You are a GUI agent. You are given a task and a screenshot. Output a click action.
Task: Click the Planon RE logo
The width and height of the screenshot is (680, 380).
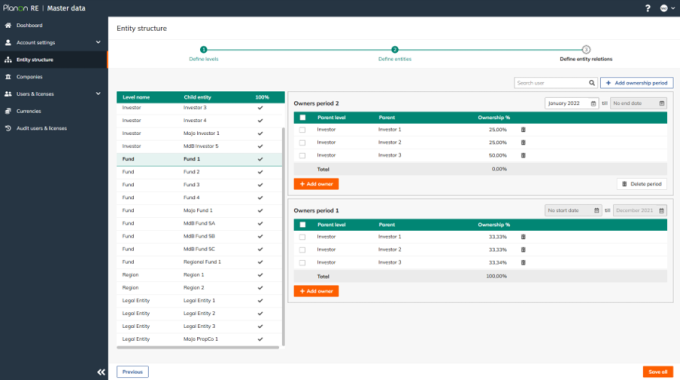pyautogui.click(x=21, y=8)
